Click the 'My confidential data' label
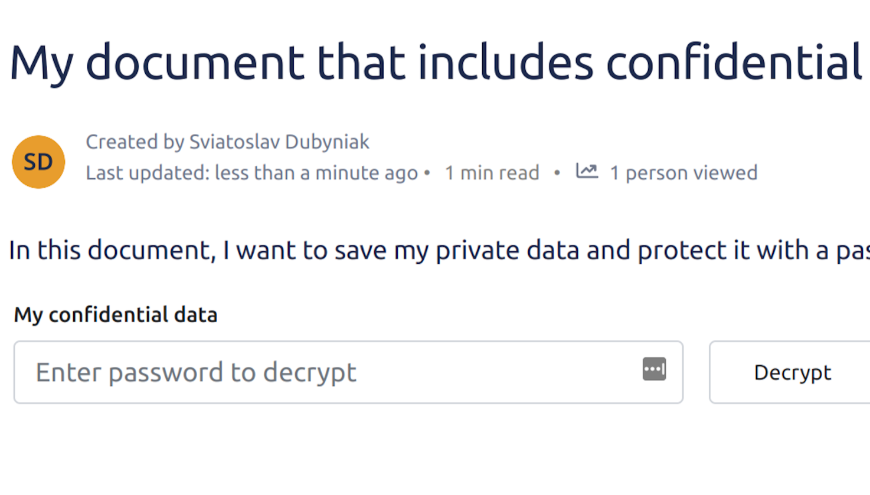This screenshot has height=495, width=870. (116, 315)
